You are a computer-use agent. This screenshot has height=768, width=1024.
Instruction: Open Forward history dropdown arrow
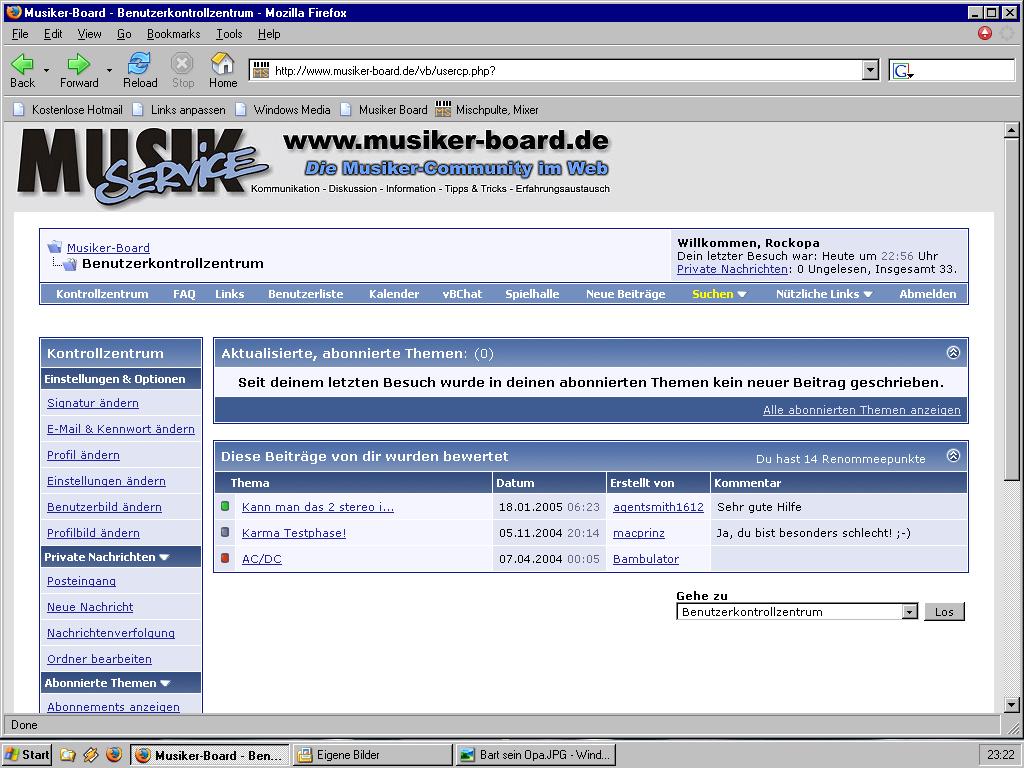pyautogui.click(x=109, y=70)
